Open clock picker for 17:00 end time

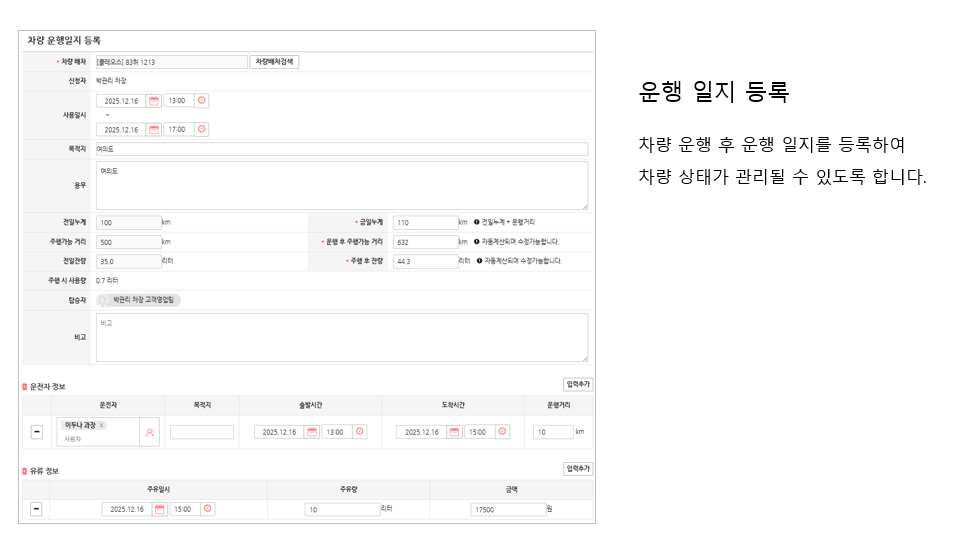pos(202,129)
